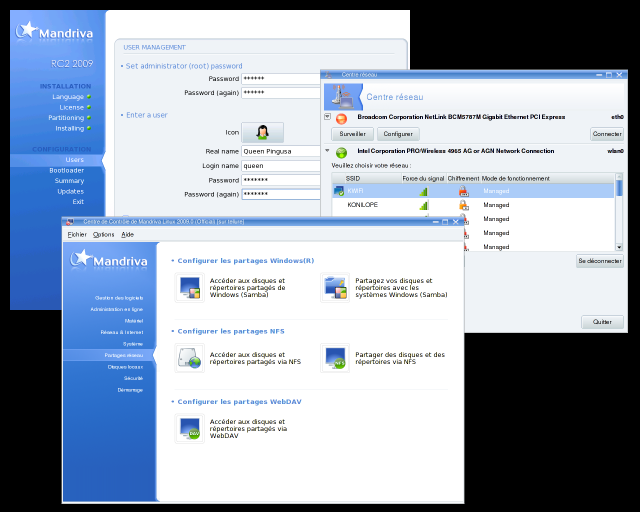
Task: Click the Surveiller button for eth0
Action: pos(353,134)
